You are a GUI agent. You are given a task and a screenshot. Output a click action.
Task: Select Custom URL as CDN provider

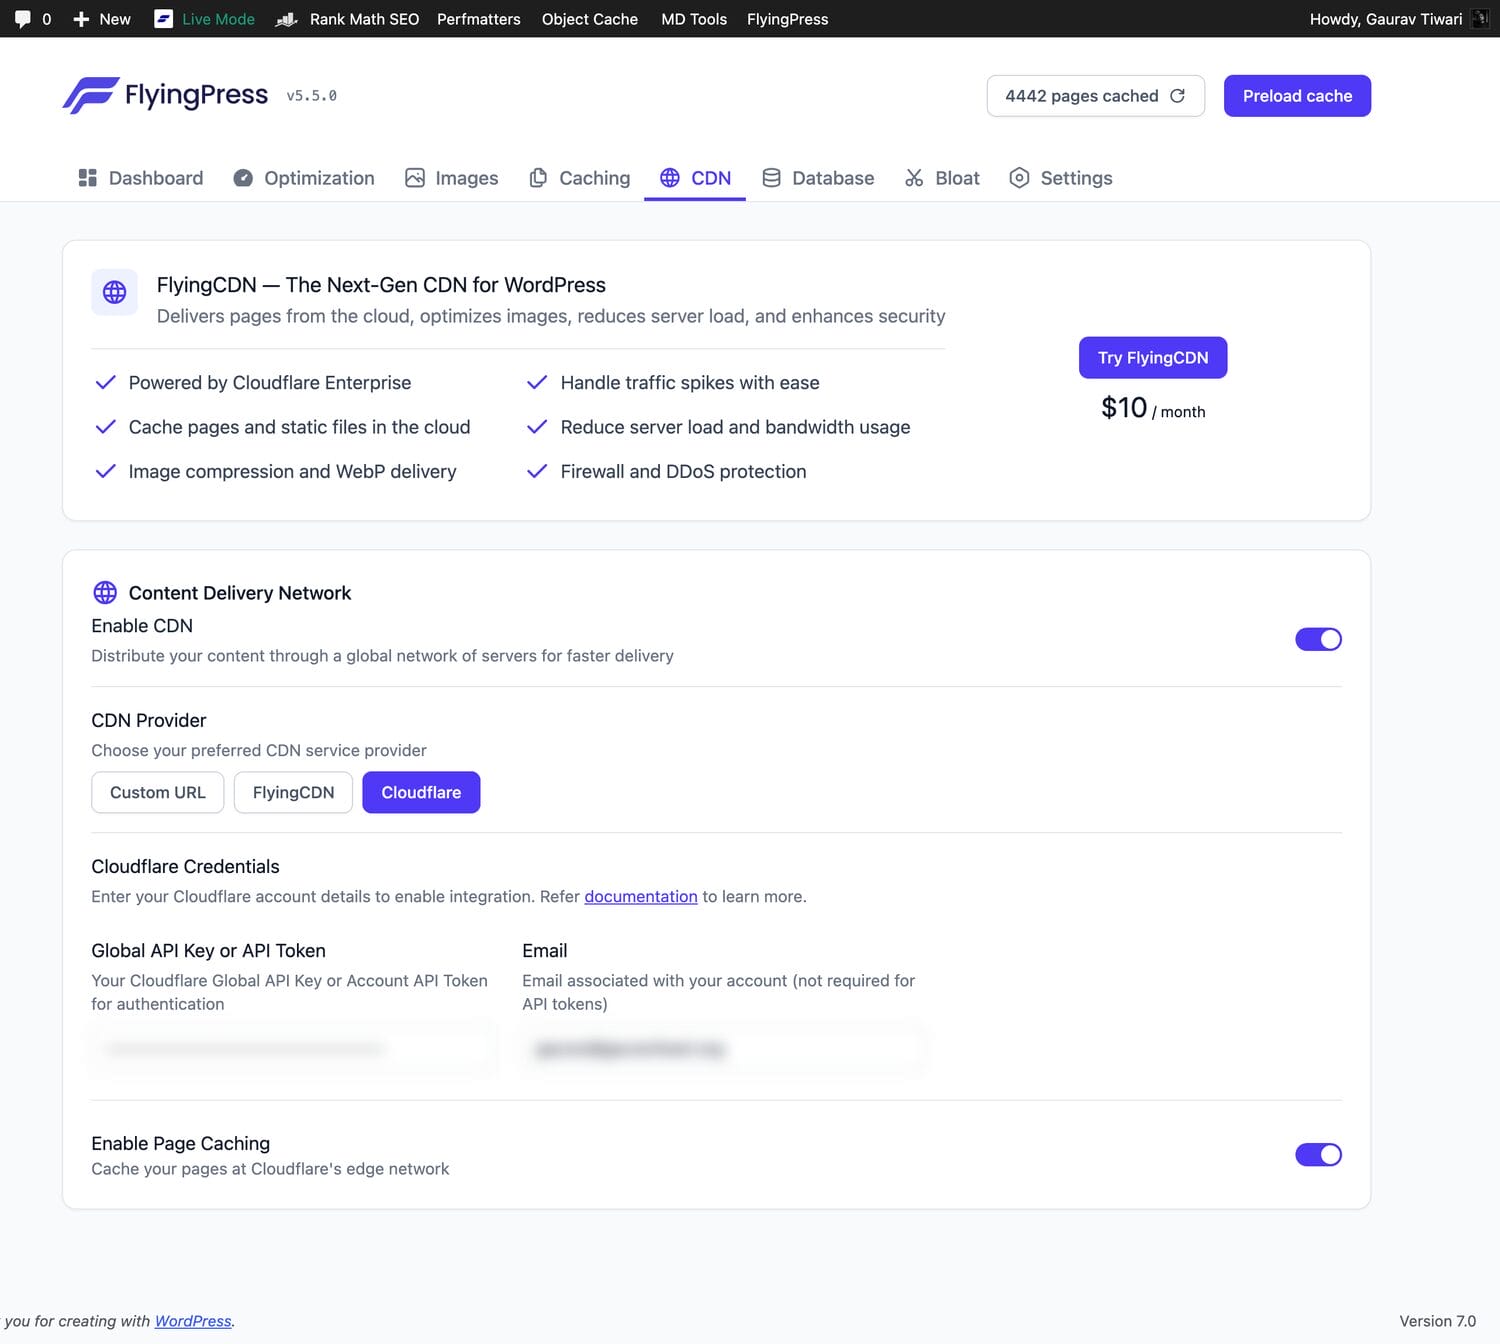[x=158, y=792]
